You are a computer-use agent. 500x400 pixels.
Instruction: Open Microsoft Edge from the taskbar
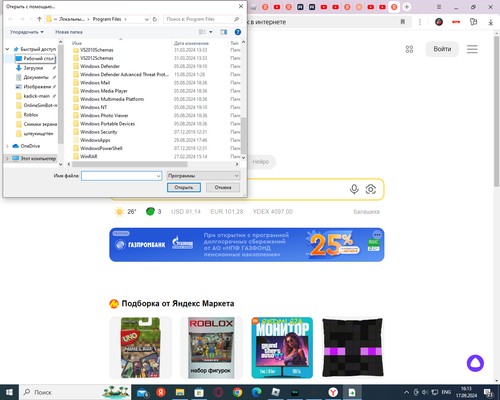tap(256, 392)
